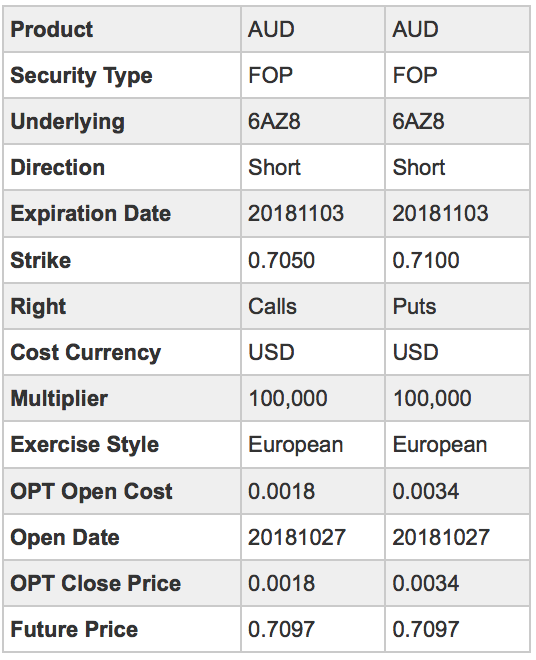This screenshot has width=536, height=660.
Task: Click the Open Date label
Action: point(65,538)
